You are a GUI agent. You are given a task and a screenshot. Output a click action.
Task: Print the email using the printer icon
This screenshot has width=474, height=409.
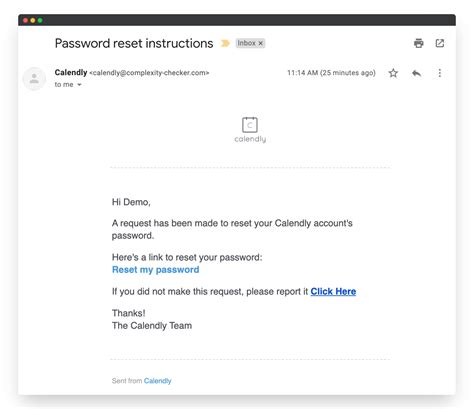(x=419, y=43)
